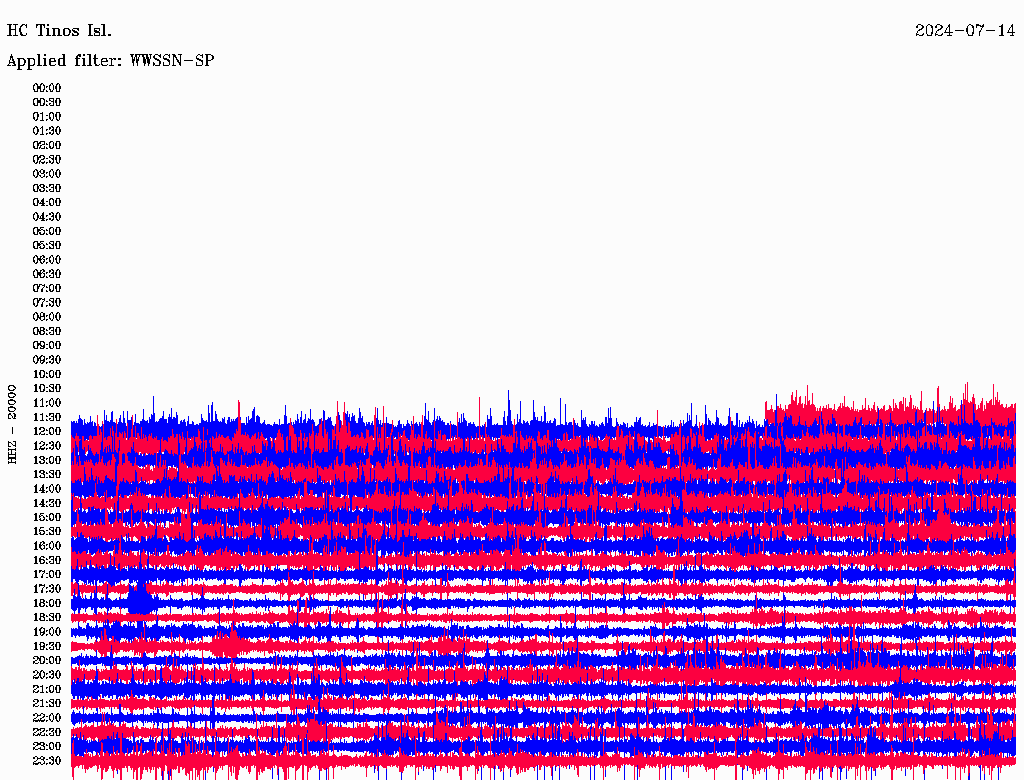
Task: Click the 08:30 time label
Action: 47,331
